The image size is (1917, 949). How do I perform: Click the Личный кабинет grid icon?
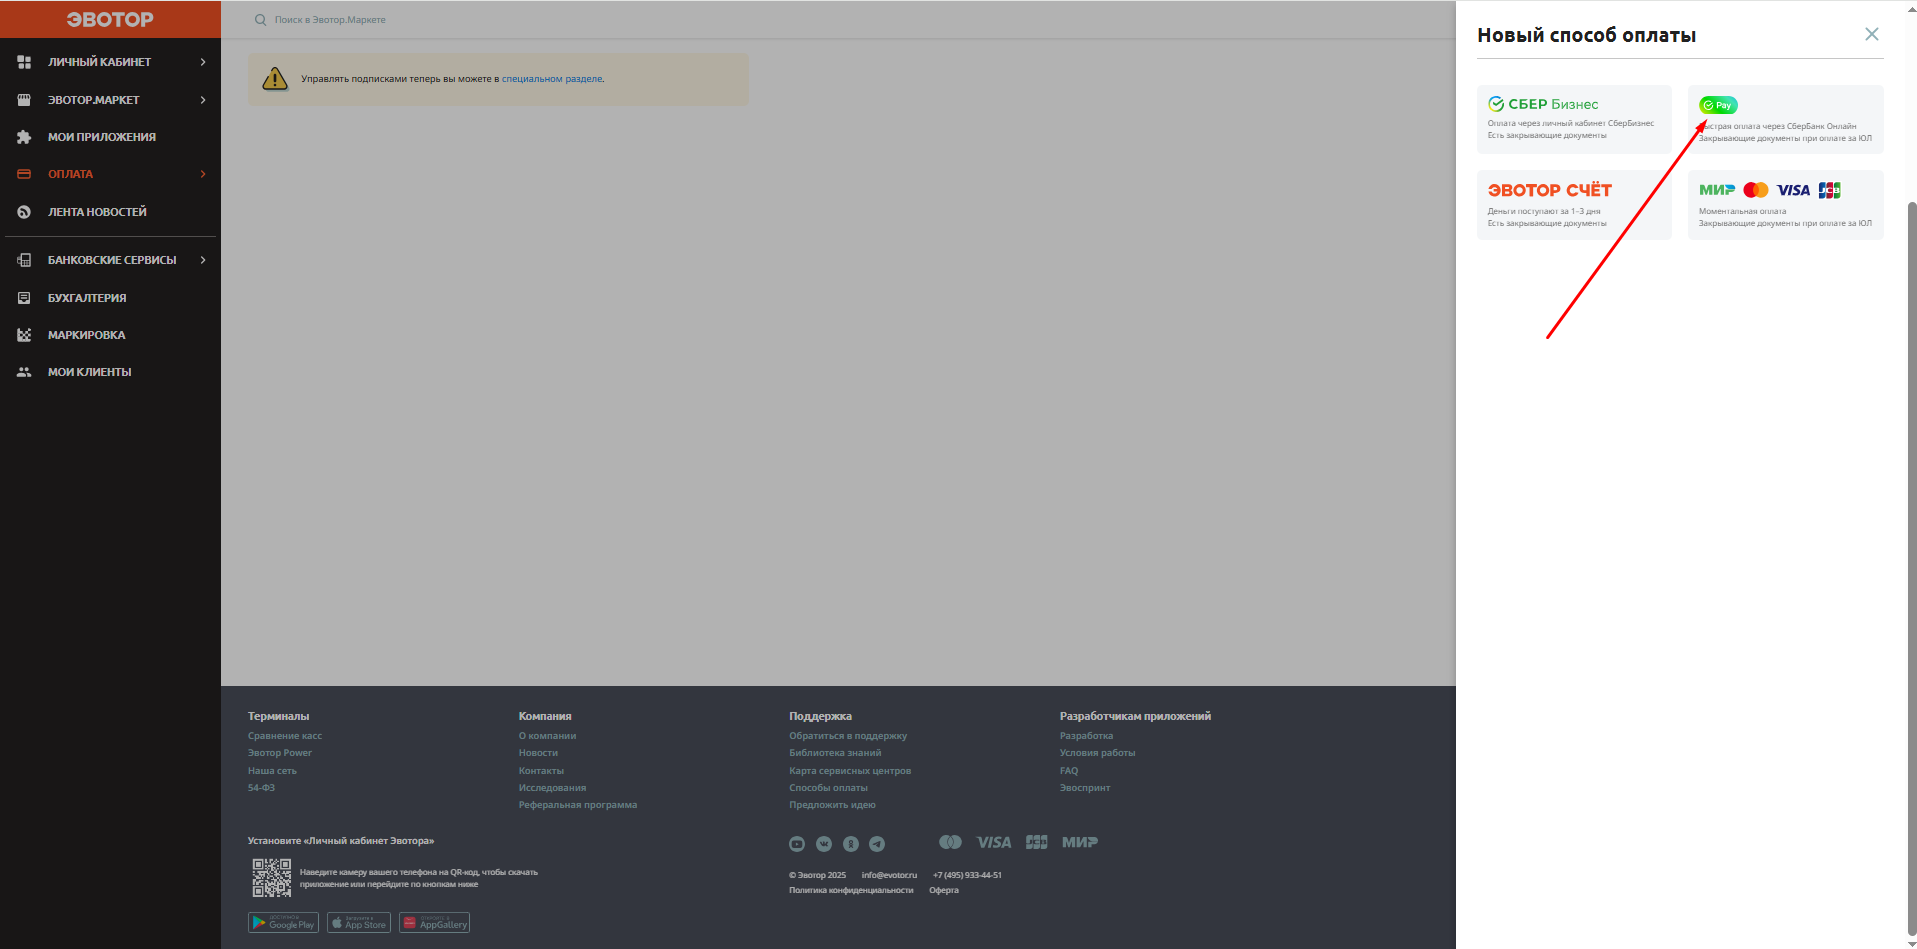pyautogui.click(x=24, y=62)
